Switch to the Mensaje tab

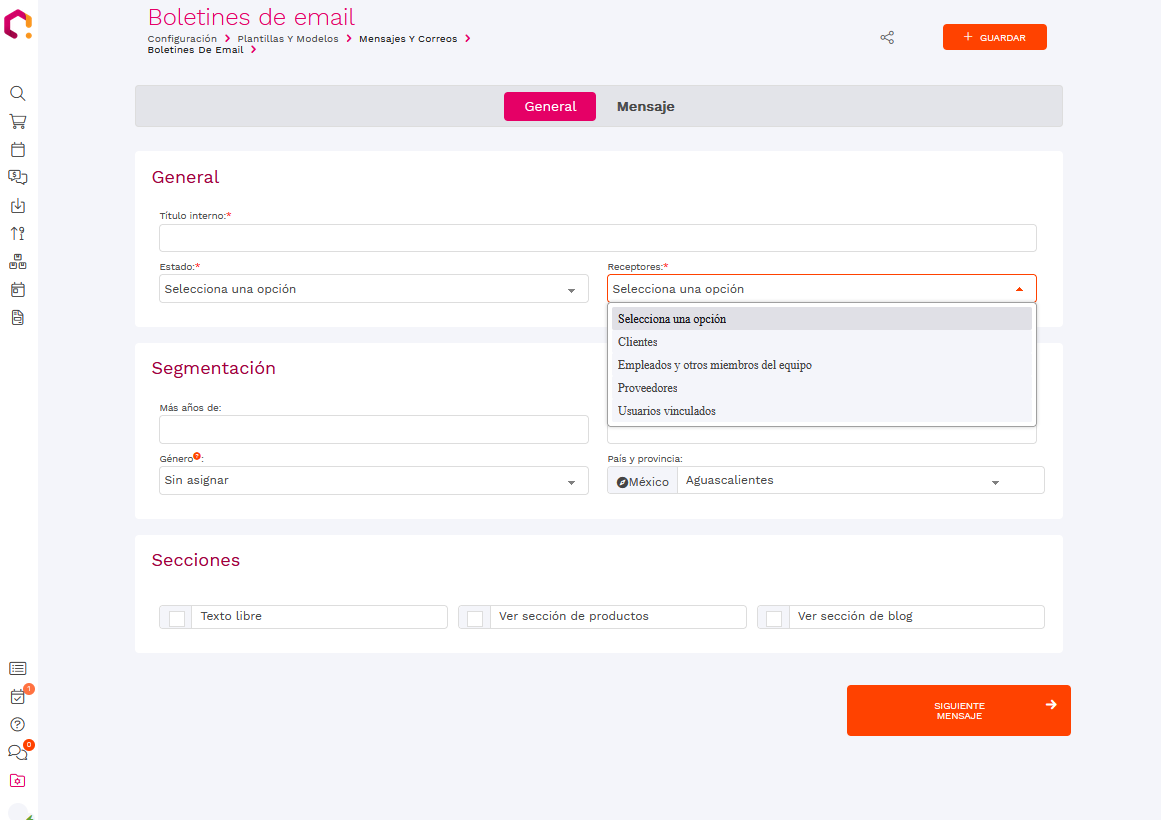coord(645,107)
